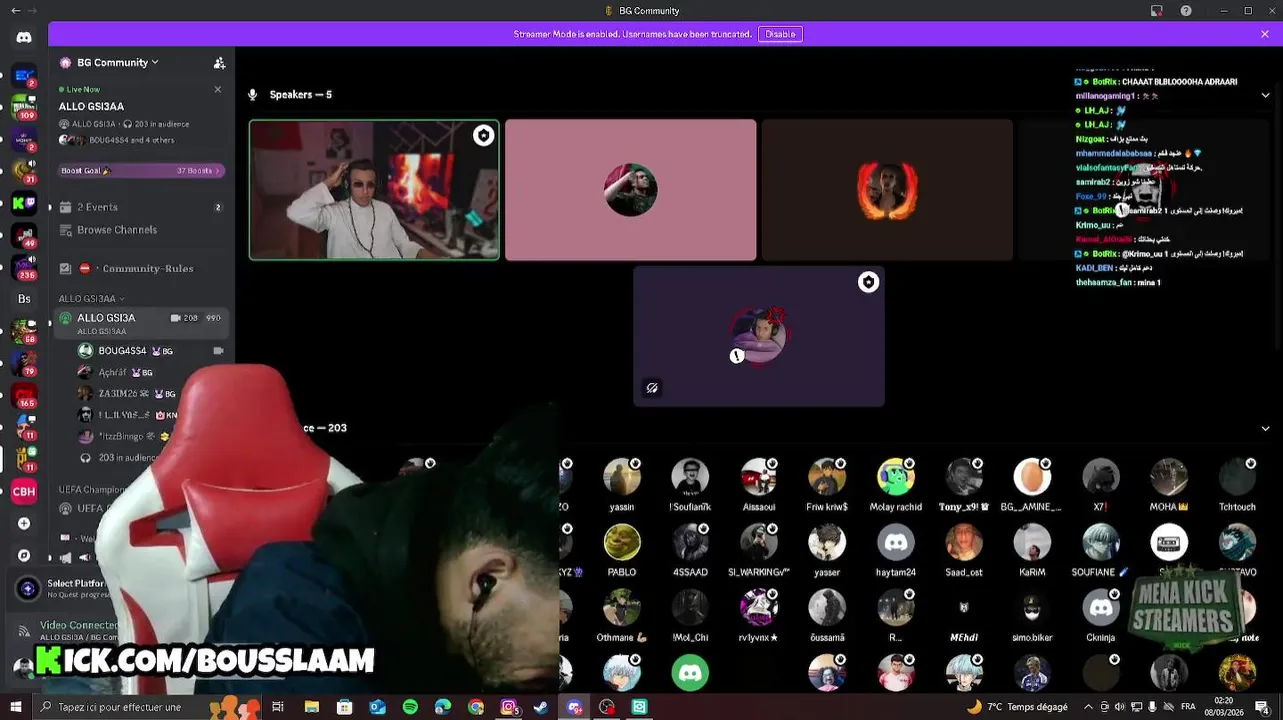Viewport: 1283px width, 720px height.
Task: Close the Streamer Mode notification banner
Action: (x=1265, y=34)
